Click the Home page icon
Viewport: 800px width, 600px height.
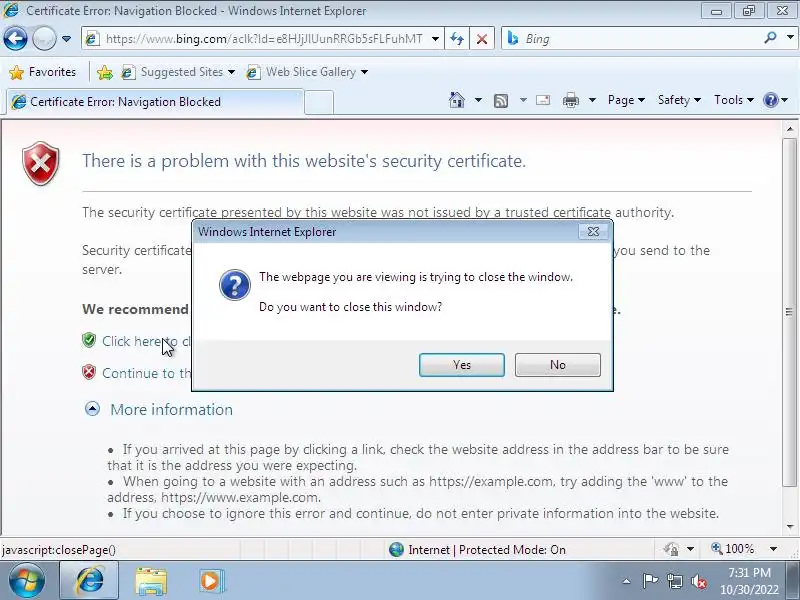click(x=457, y=100)
